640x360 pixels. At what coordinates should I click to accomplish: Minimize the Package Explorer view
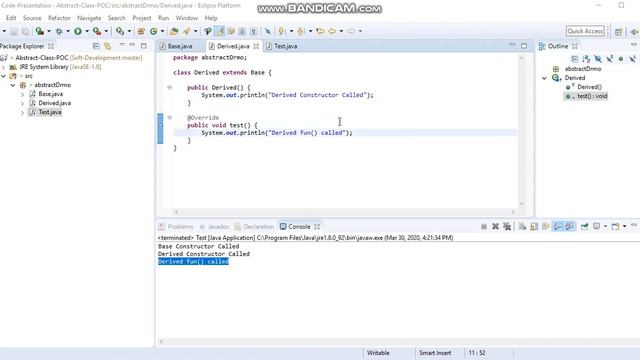pos(132,45)
